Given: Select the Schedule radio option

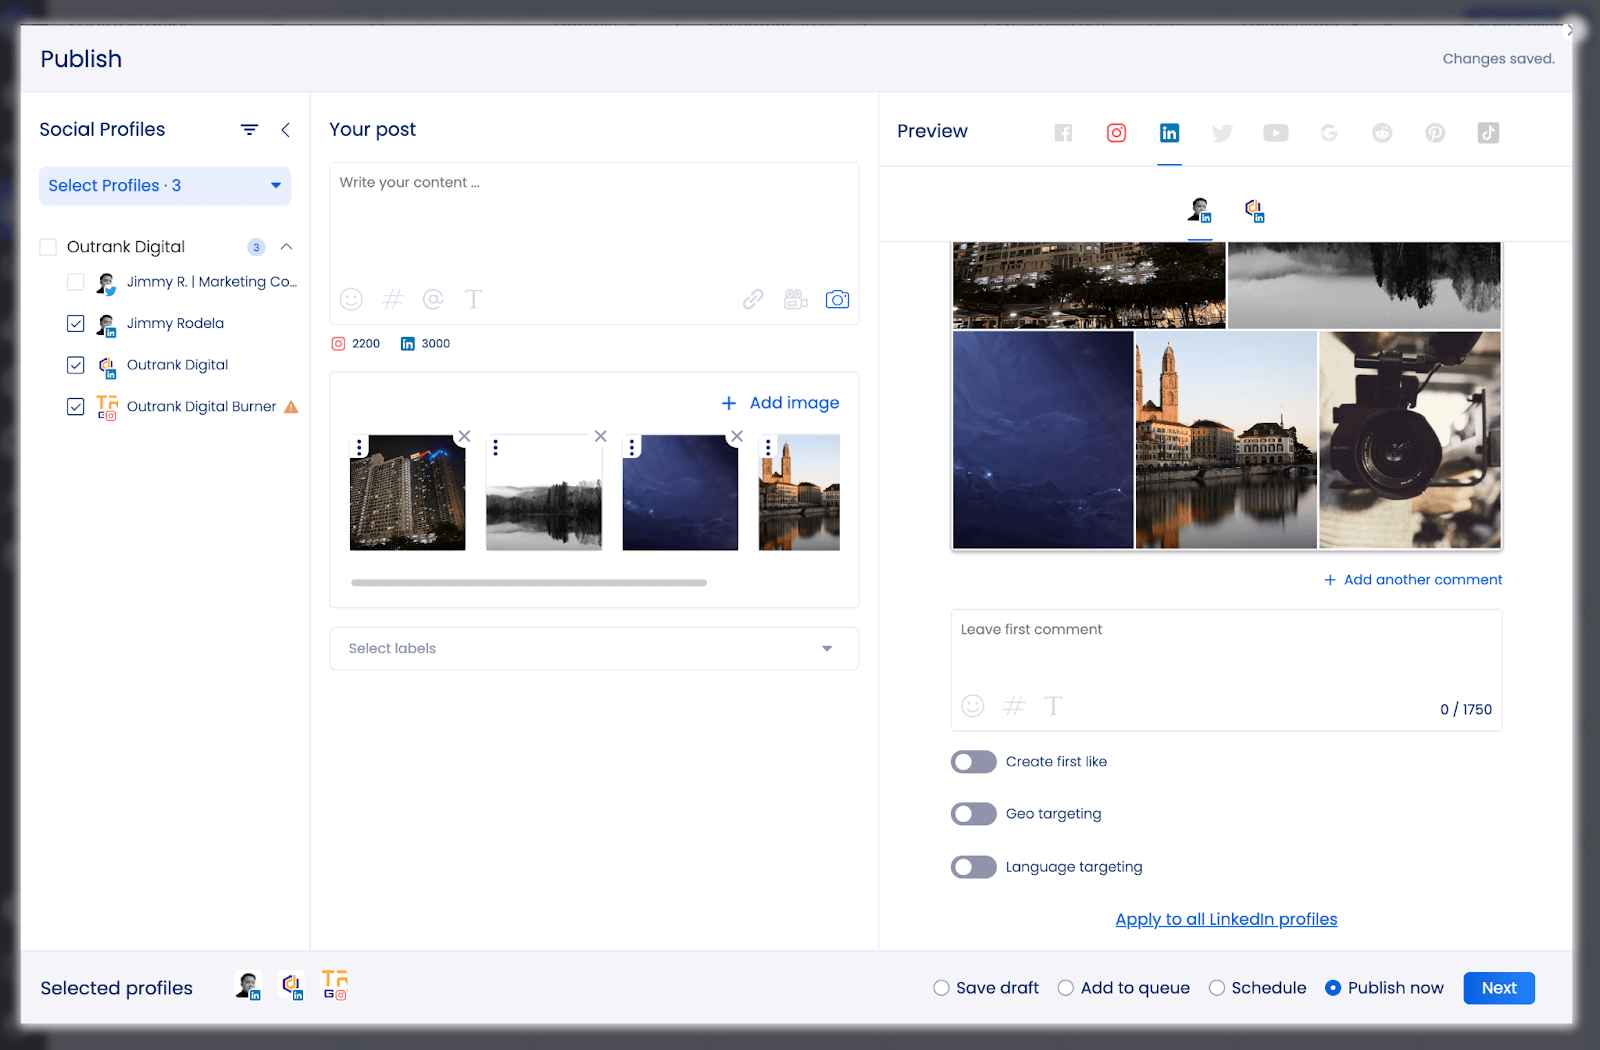Looking at the screenshot, I should pyautogui.click(x=1216, y=987).
